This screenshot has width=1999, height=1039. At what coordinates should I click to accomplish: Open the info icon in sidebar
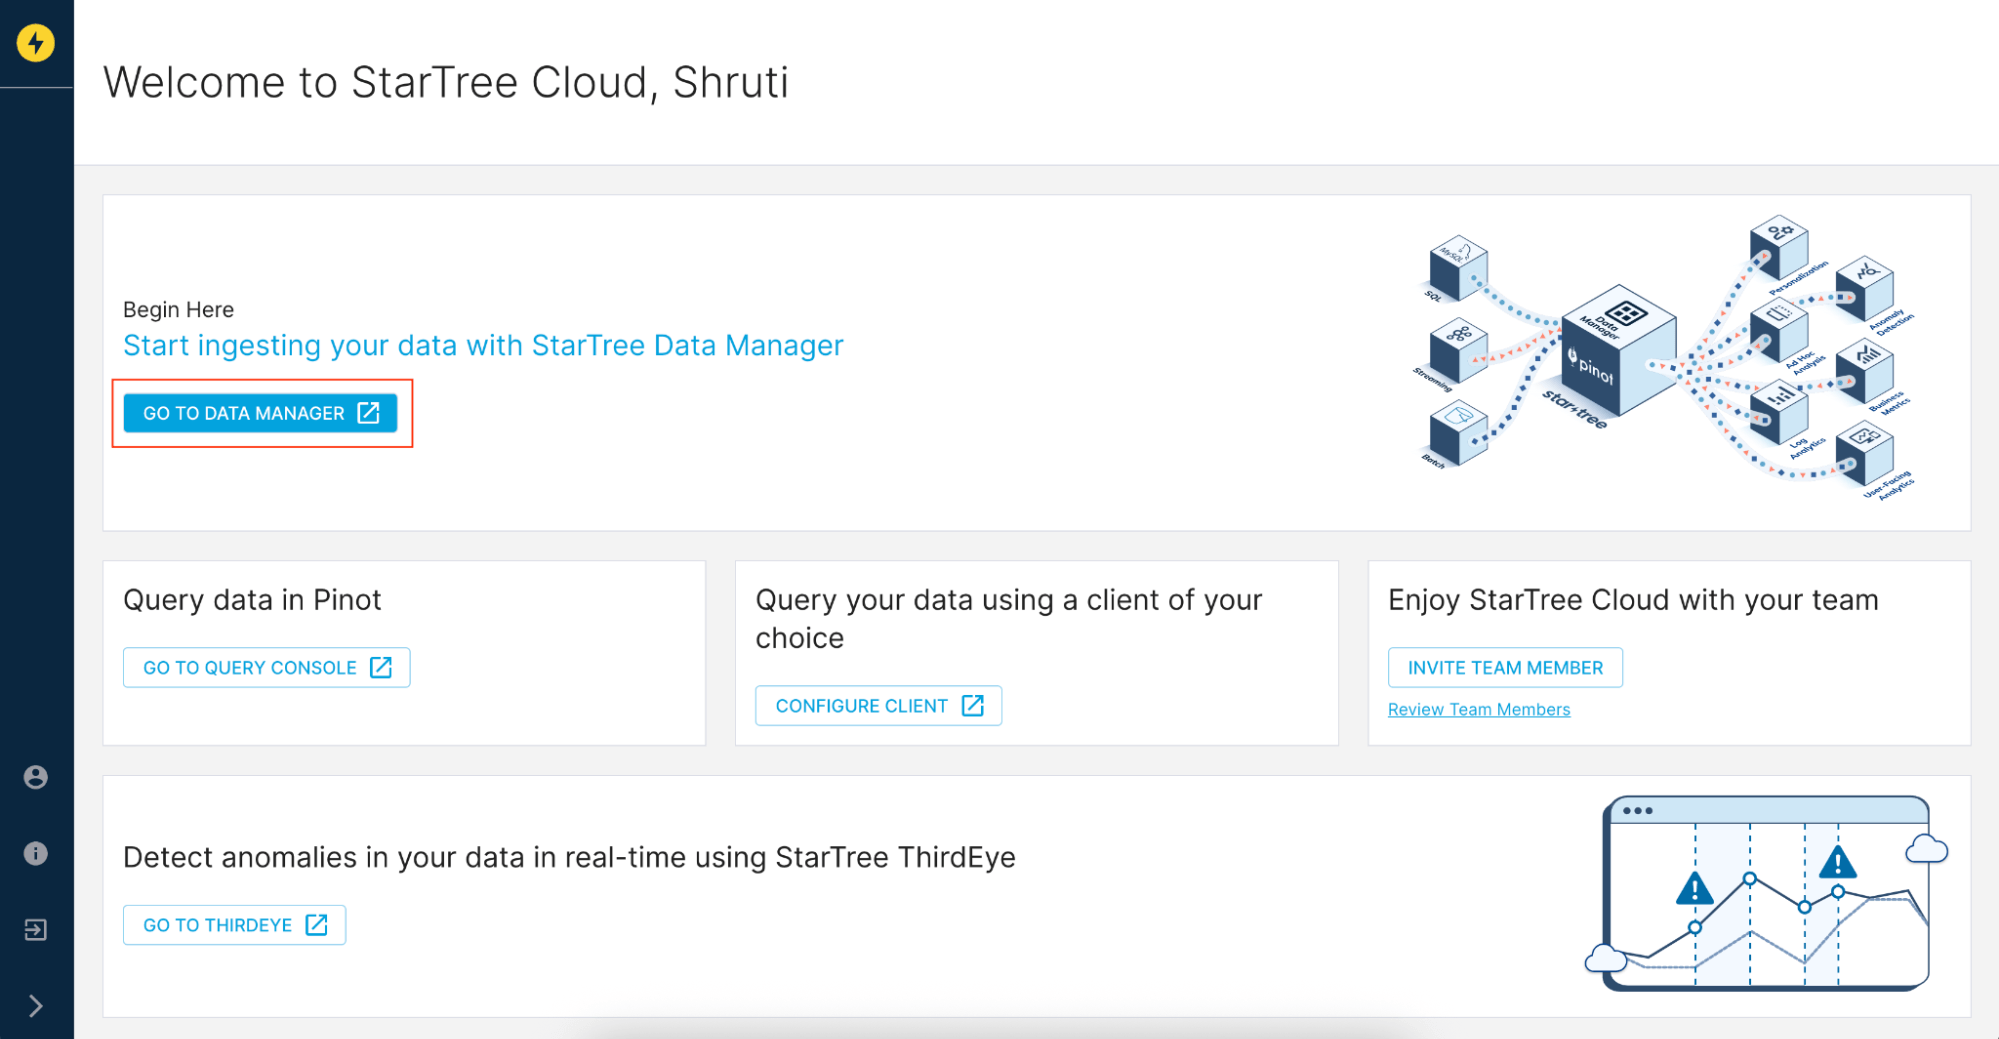tap(36, 853)
